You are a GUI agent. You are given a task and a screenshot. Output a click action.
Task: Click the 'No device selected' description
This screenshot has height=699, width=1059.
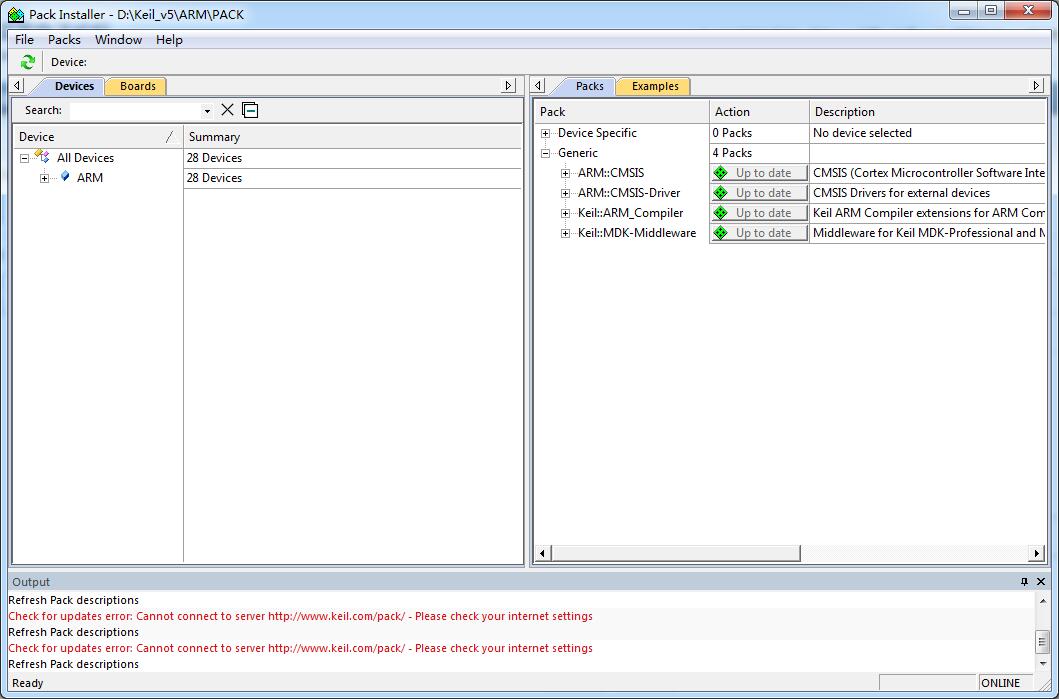coord(862,133)
